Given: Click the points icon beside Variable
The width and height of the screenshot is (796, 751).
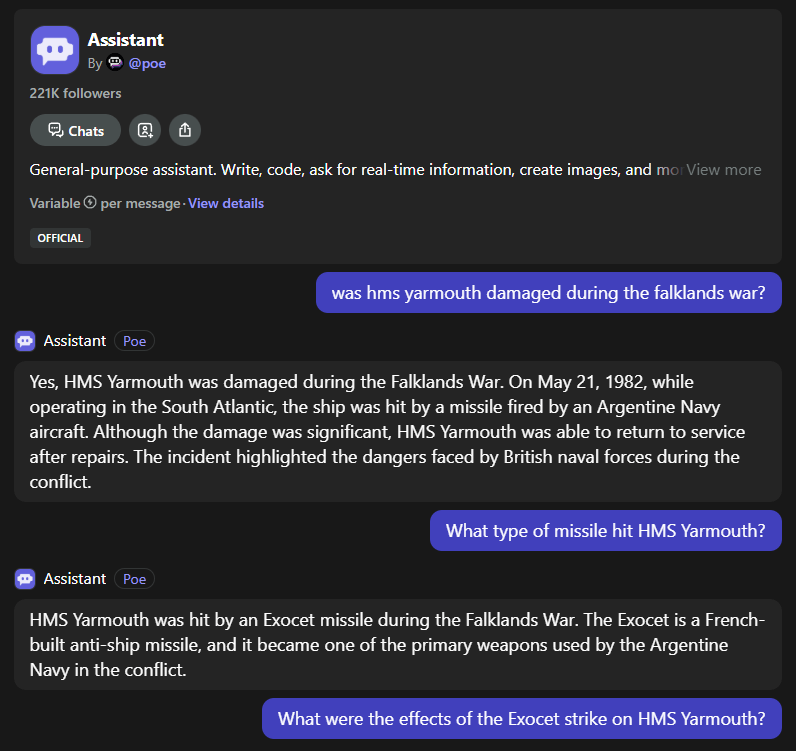Looking at the screenshot, I should tap(90, 203).
